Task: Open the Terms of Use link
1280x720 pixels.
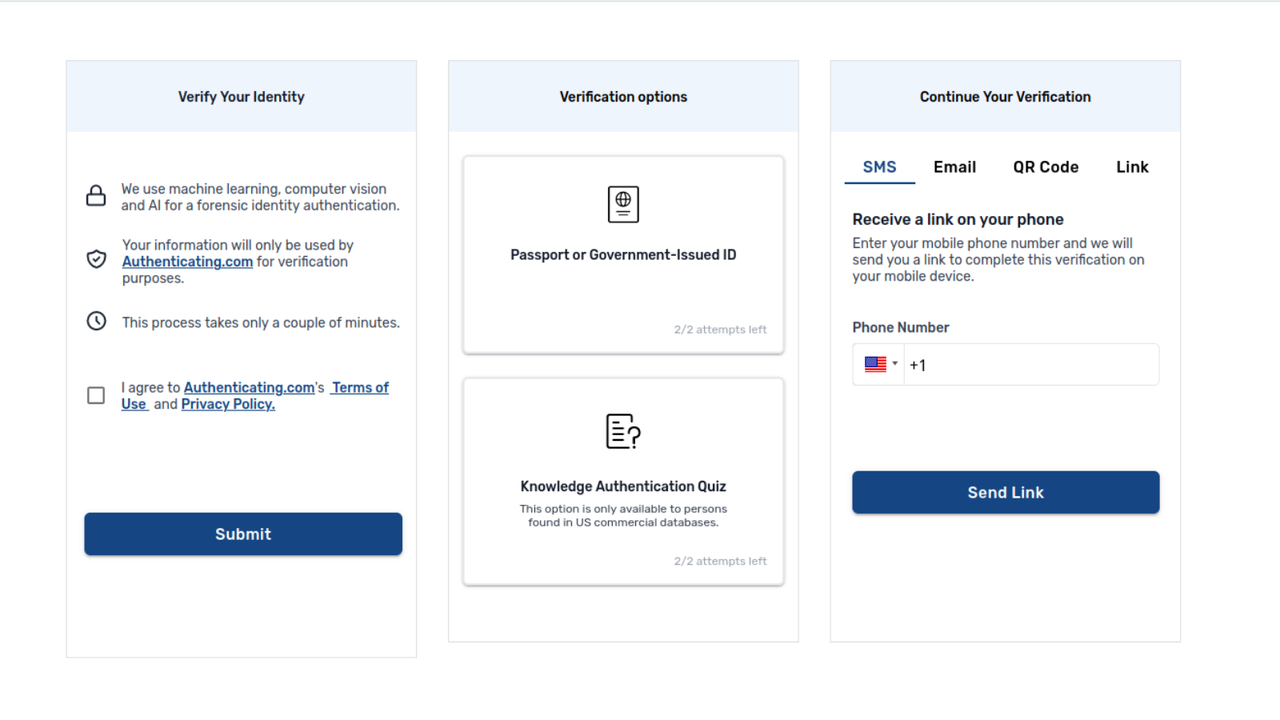Action: coord(255,396)
